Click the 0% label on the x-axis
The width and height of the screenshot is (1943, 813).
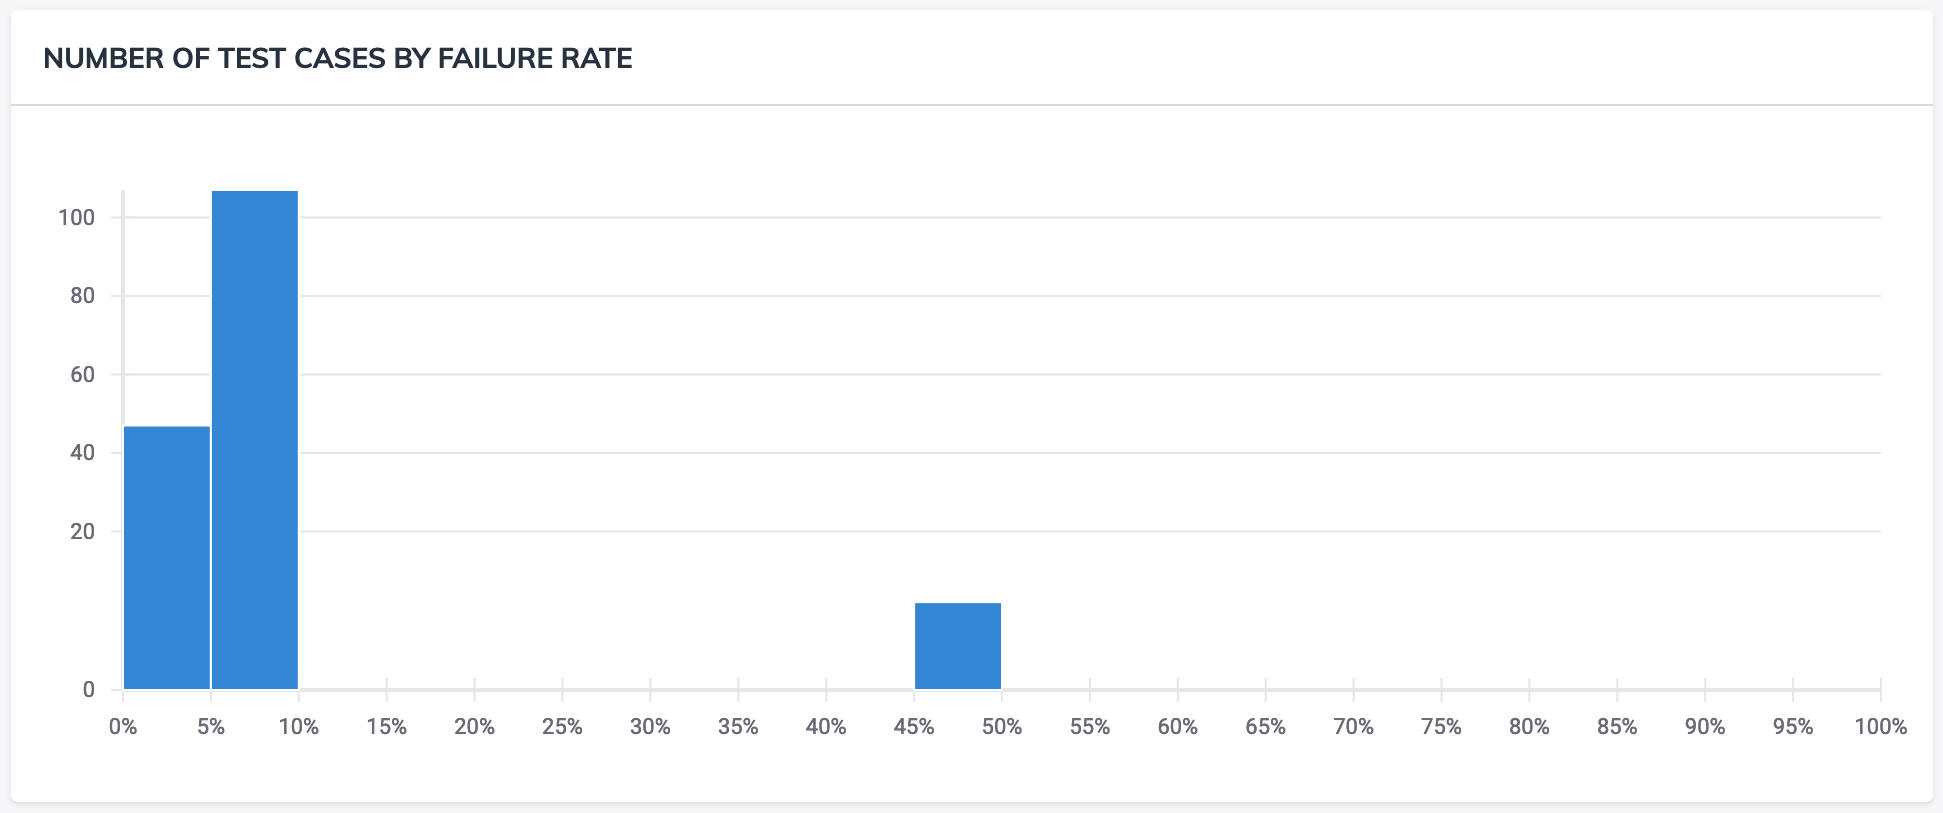coord(123,727)
